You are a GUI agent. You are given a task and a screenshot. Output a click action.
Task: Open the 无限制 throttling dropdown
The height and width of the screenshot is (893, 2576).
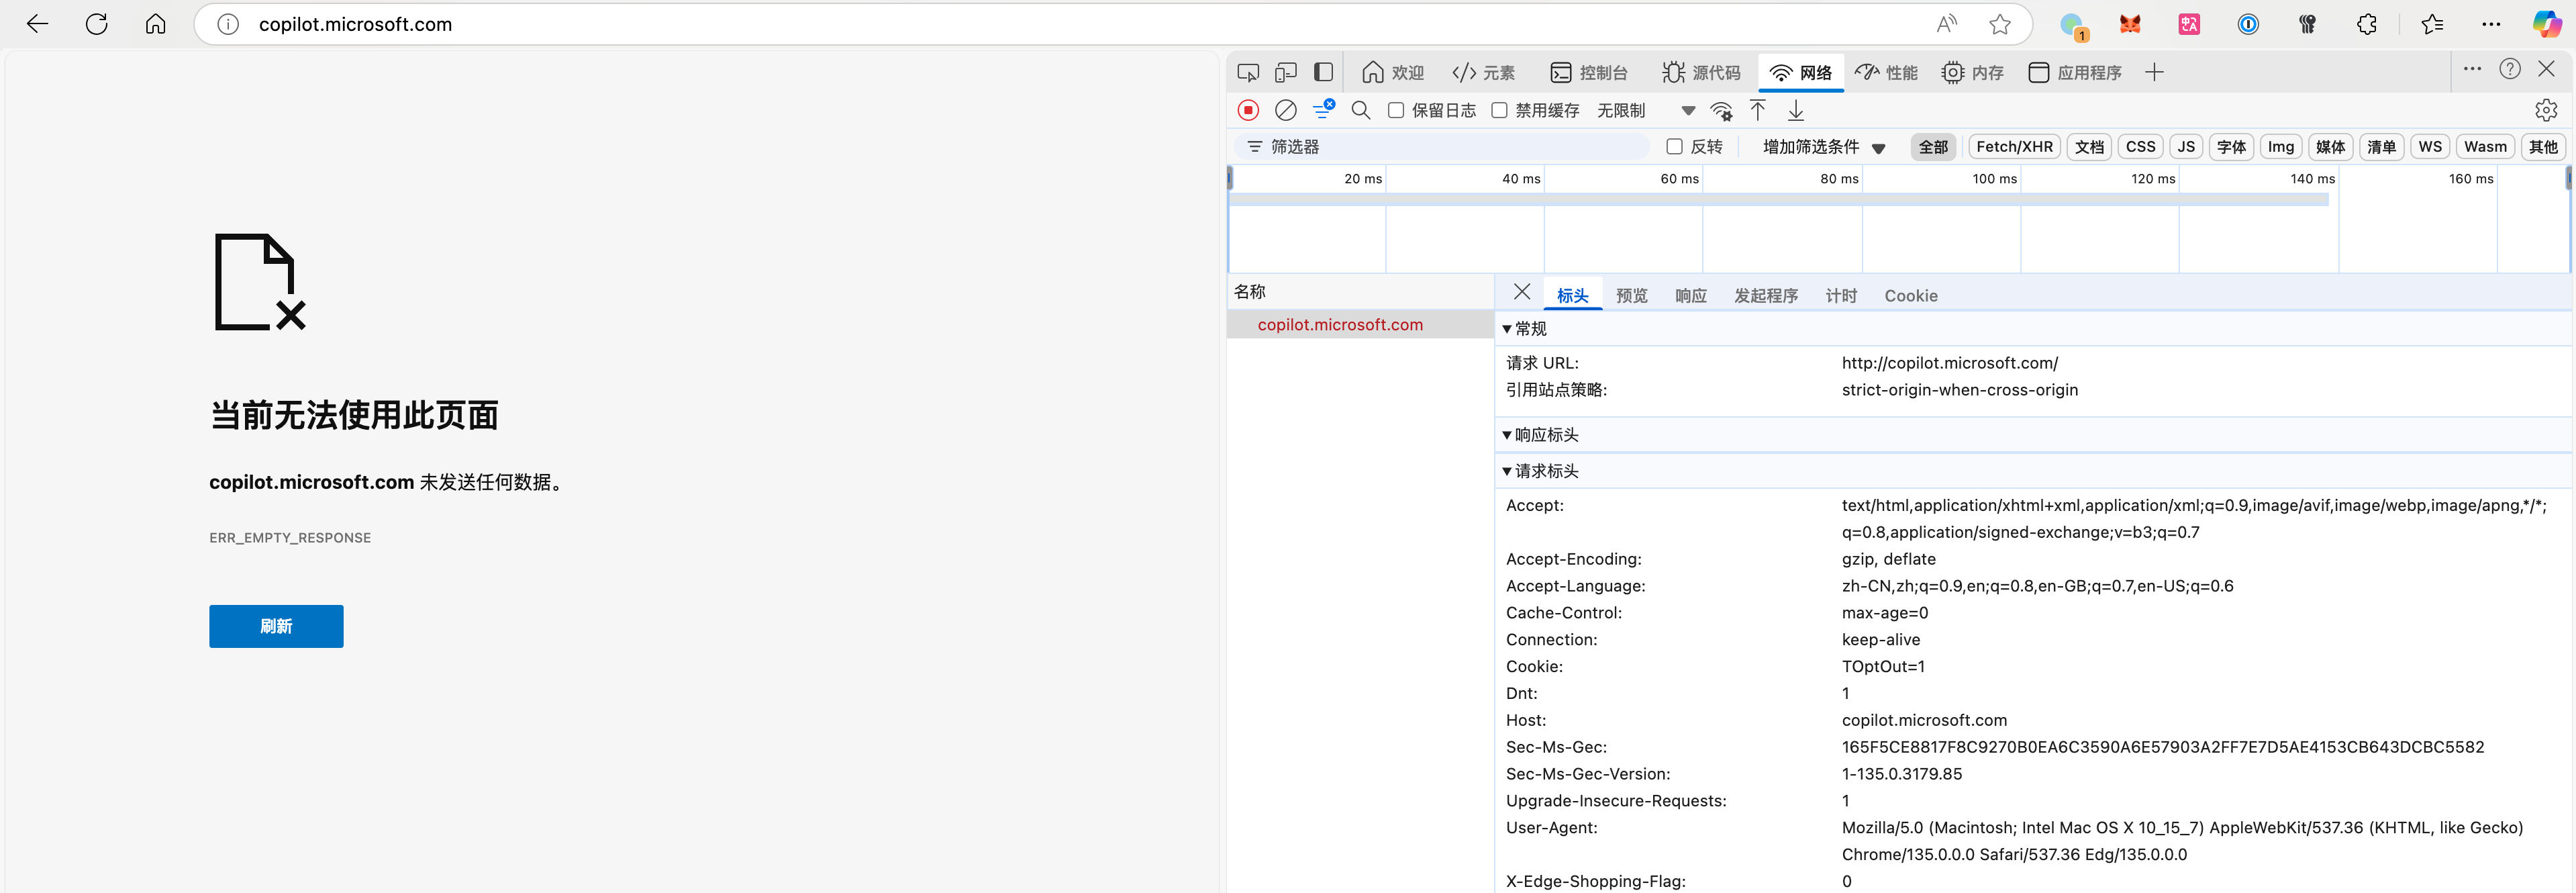1646,110
